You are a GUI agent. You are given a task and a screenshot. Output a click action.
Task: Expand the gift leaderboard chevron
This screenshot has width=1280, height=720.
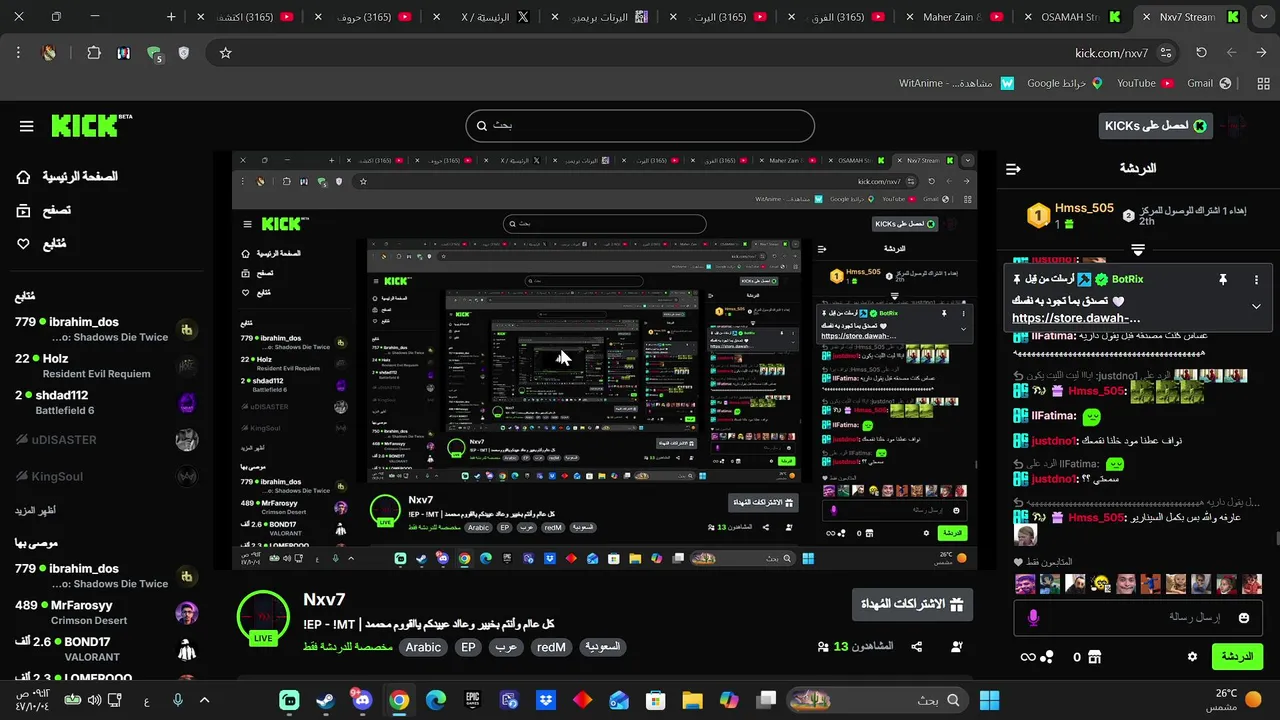(x=1138, y=249)
